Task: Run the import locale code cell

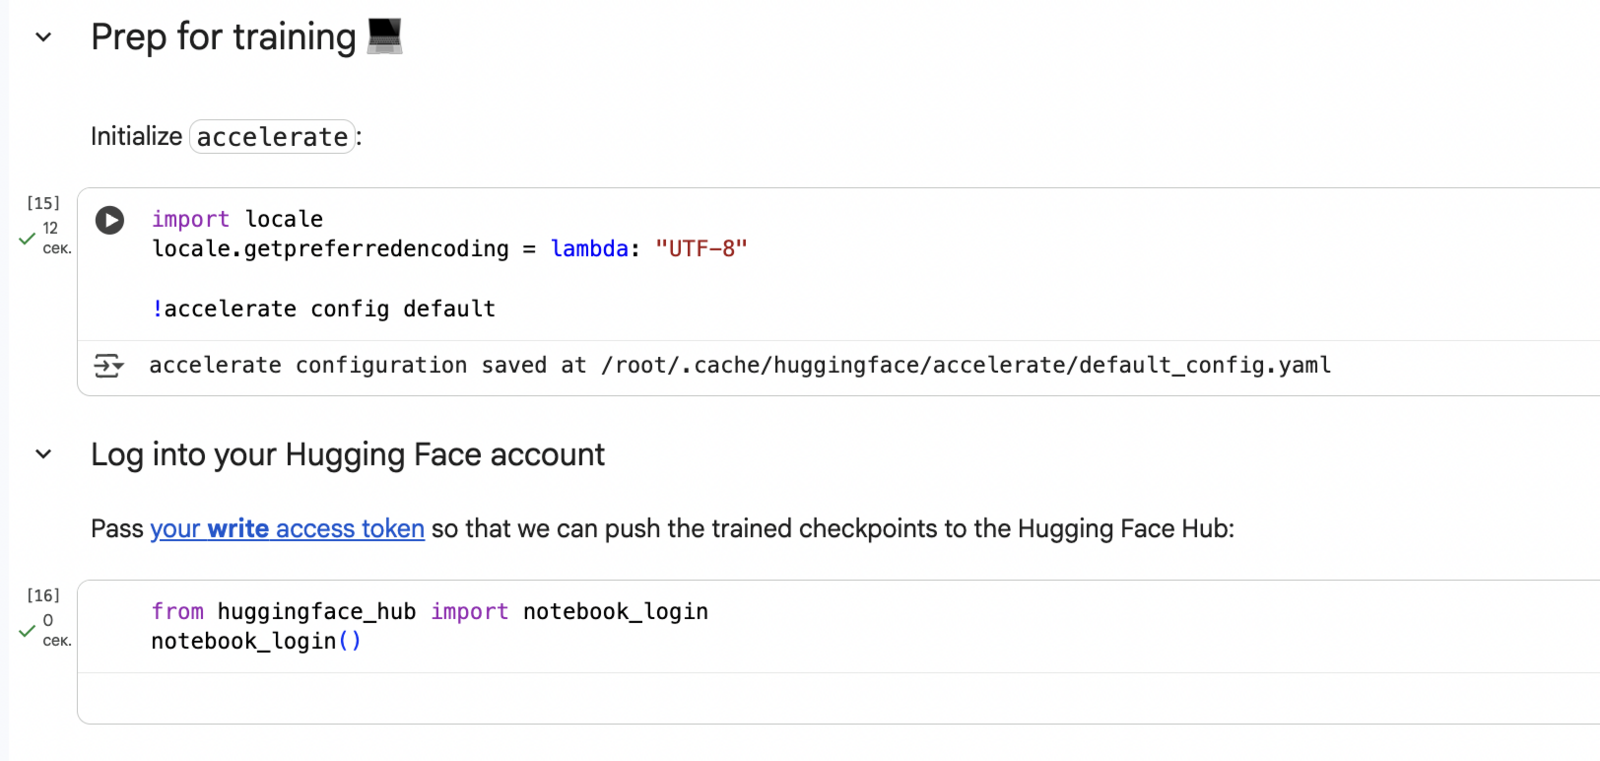Action: 110,220
